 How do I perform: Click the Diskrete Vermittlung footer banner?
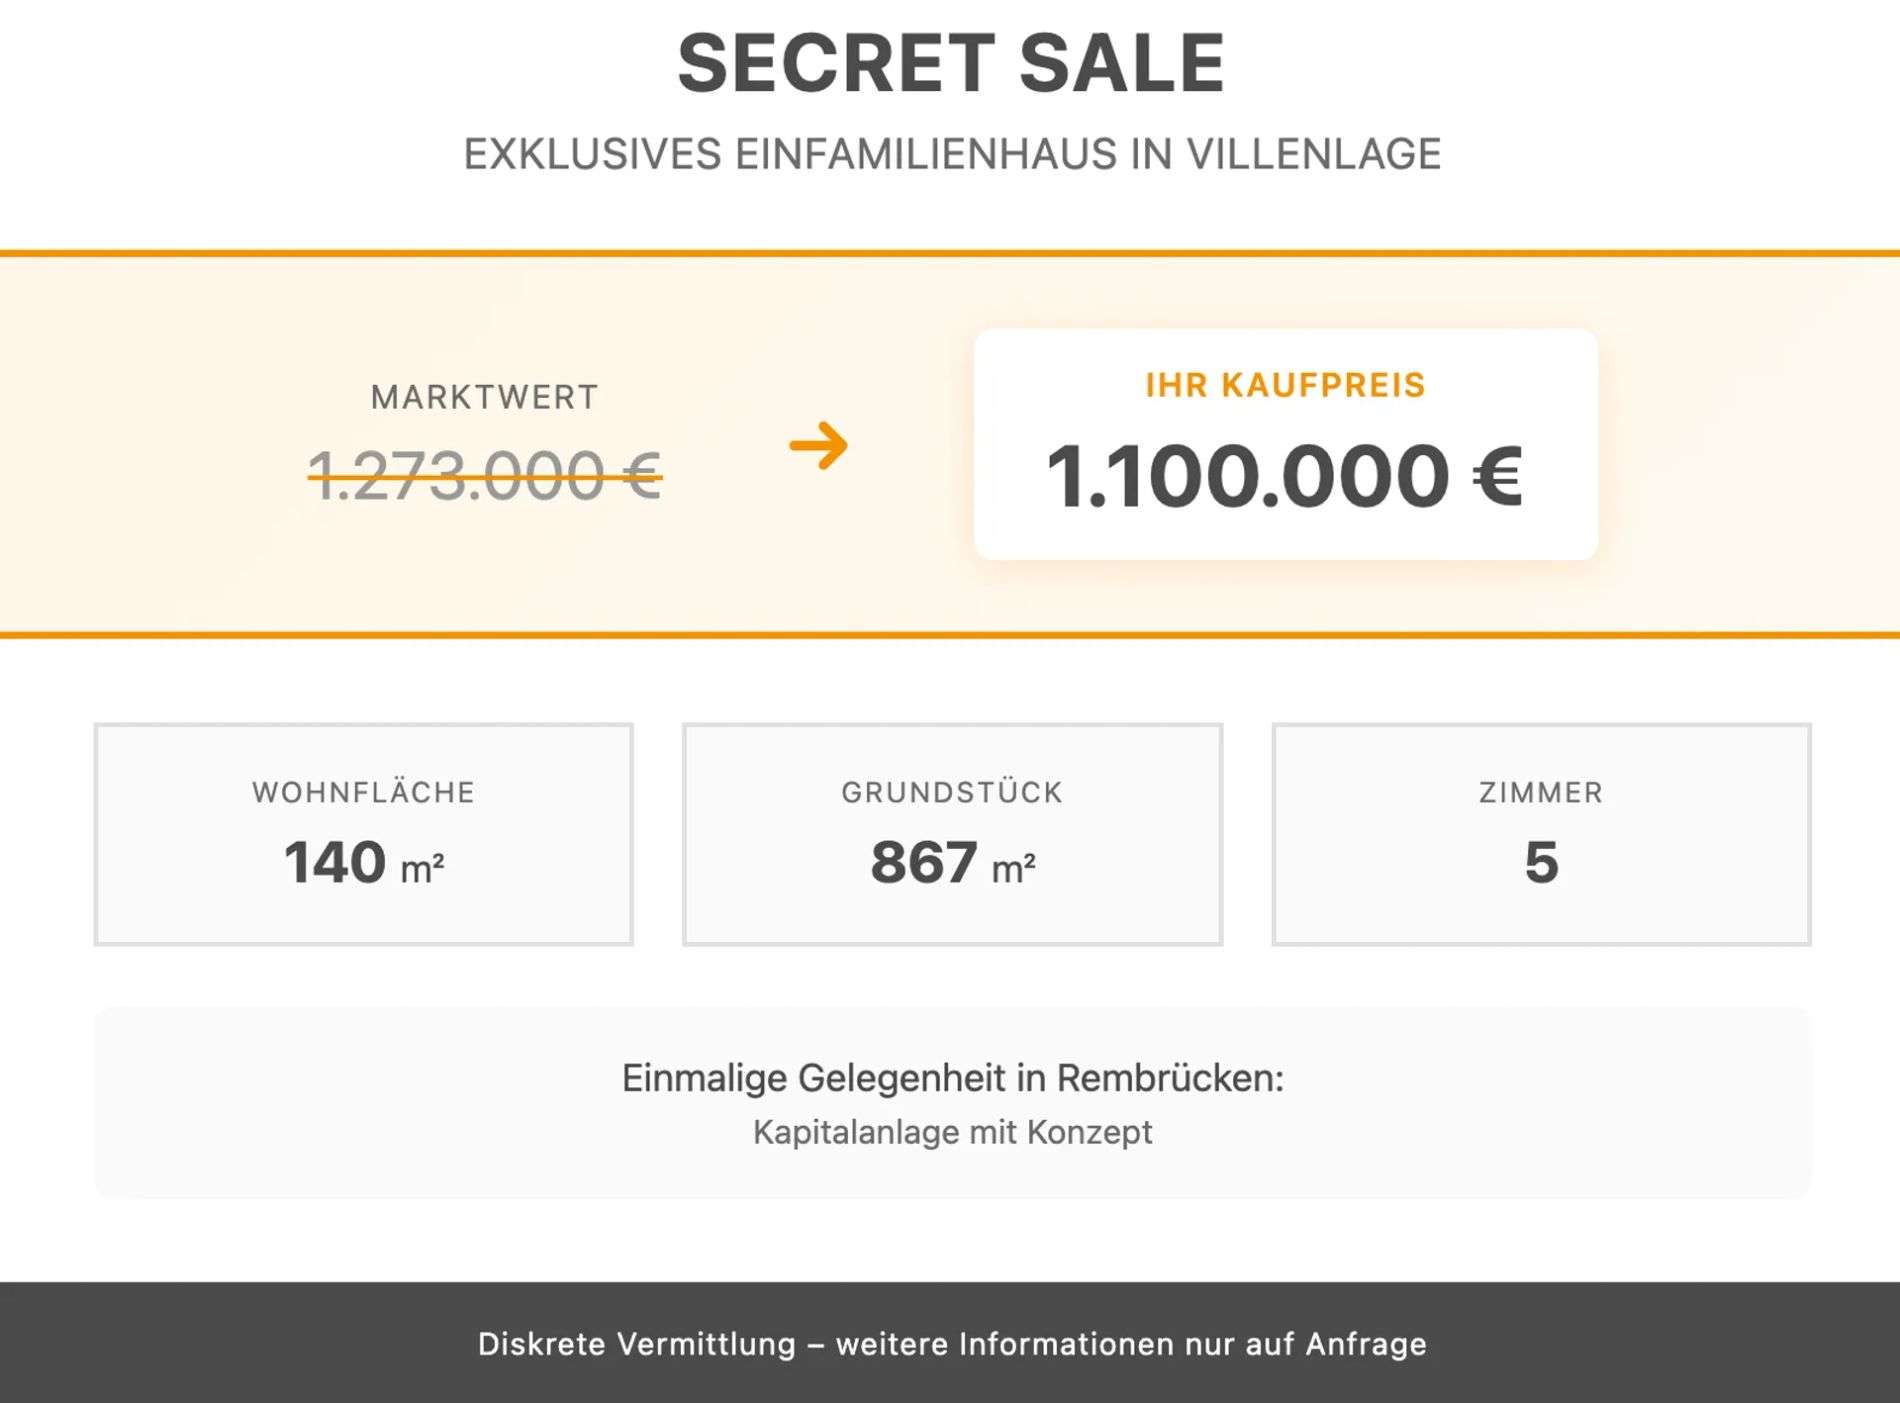coord(950,1343)
